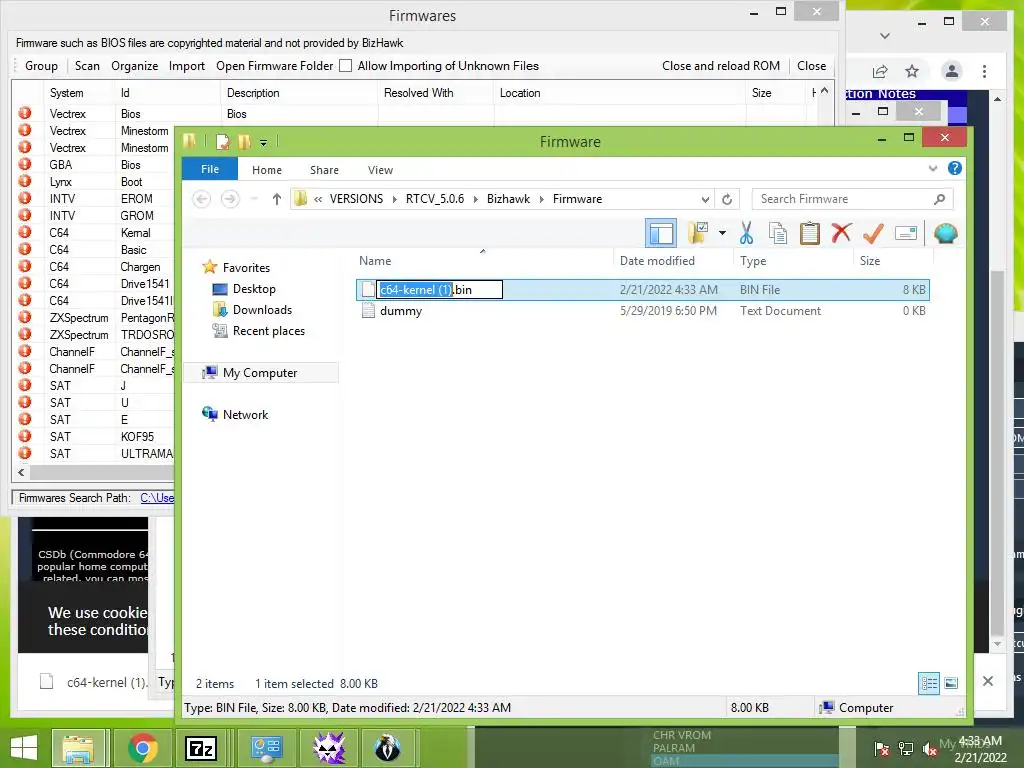Click Close and reload ROM
The image size is (1024, 768).
[721, 66]
